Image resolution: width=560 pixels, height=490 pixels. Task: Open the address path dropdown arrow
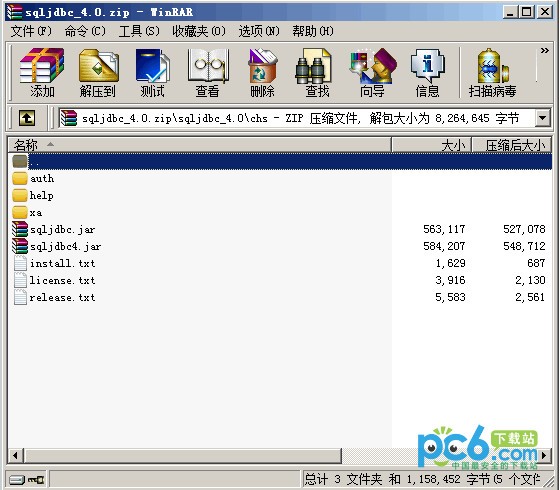[542, 118]
